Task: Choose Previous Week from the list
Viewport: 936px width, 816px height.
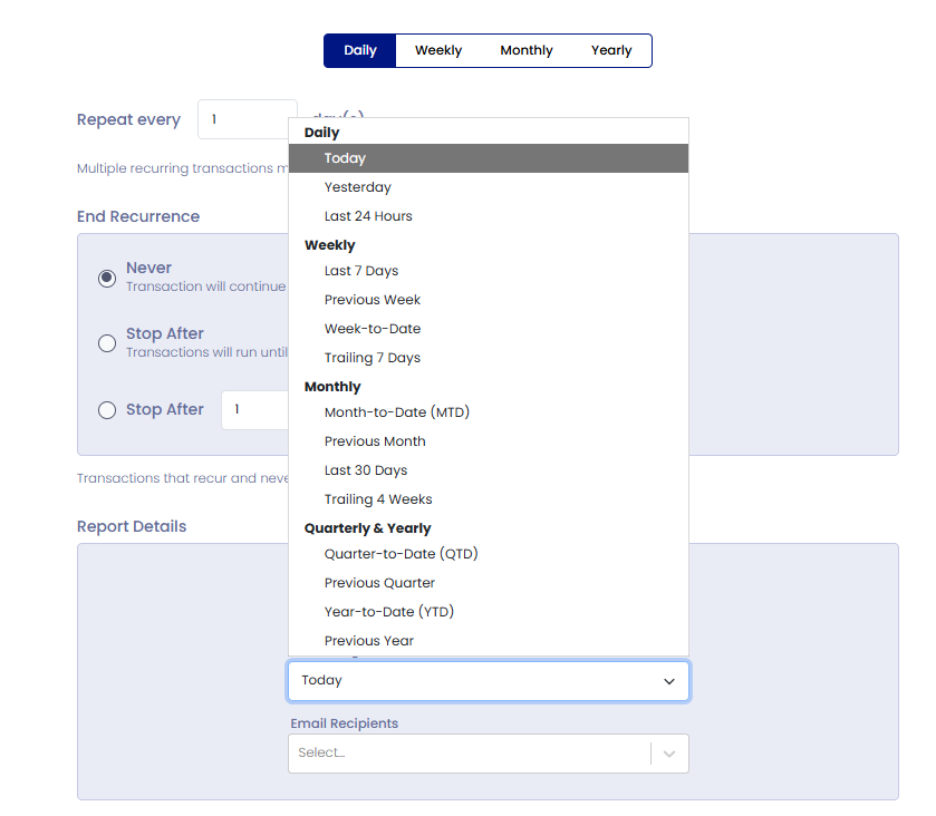Action: [x=372, y=300]
